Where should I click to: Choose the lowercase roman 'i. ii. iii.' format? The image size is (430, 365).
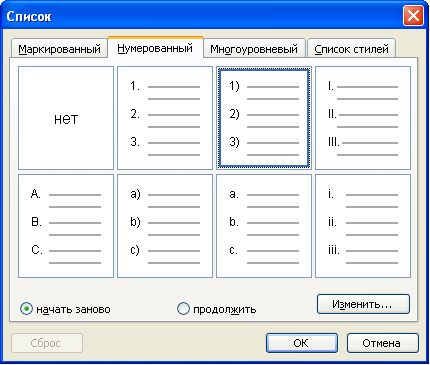[363, 226]
